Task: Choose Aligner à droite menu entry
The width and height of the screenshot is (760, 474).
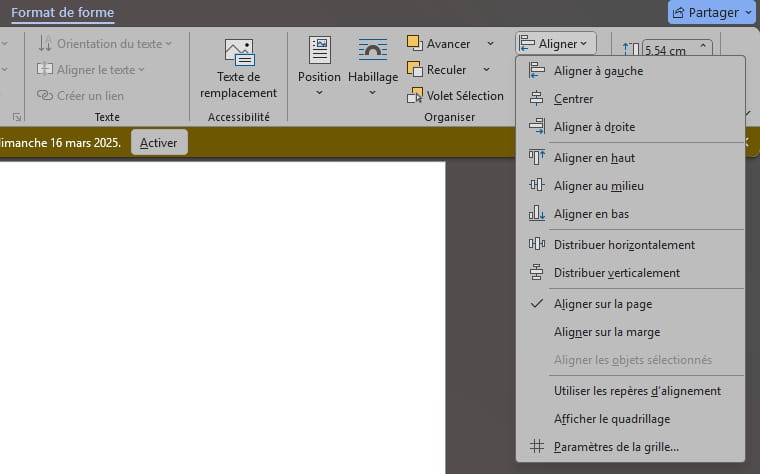Action: (630, 126)
